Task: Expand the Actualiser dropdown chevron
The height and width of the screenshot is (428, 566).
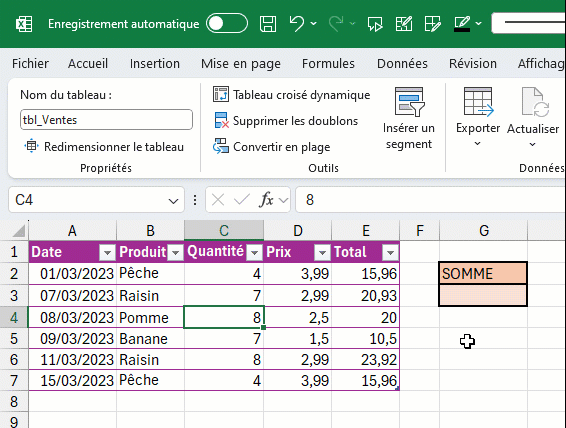Action: tap(532, 144)
